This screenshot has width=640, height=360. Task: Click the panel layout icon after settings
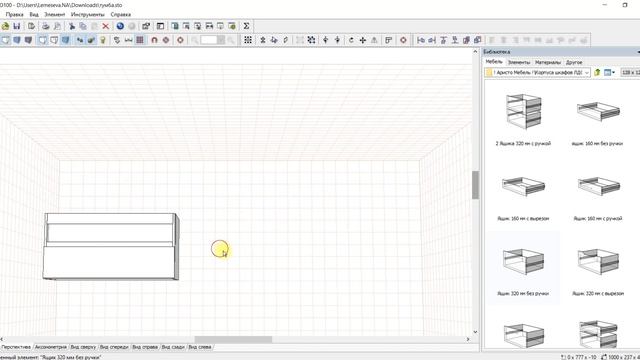point(160,26)
